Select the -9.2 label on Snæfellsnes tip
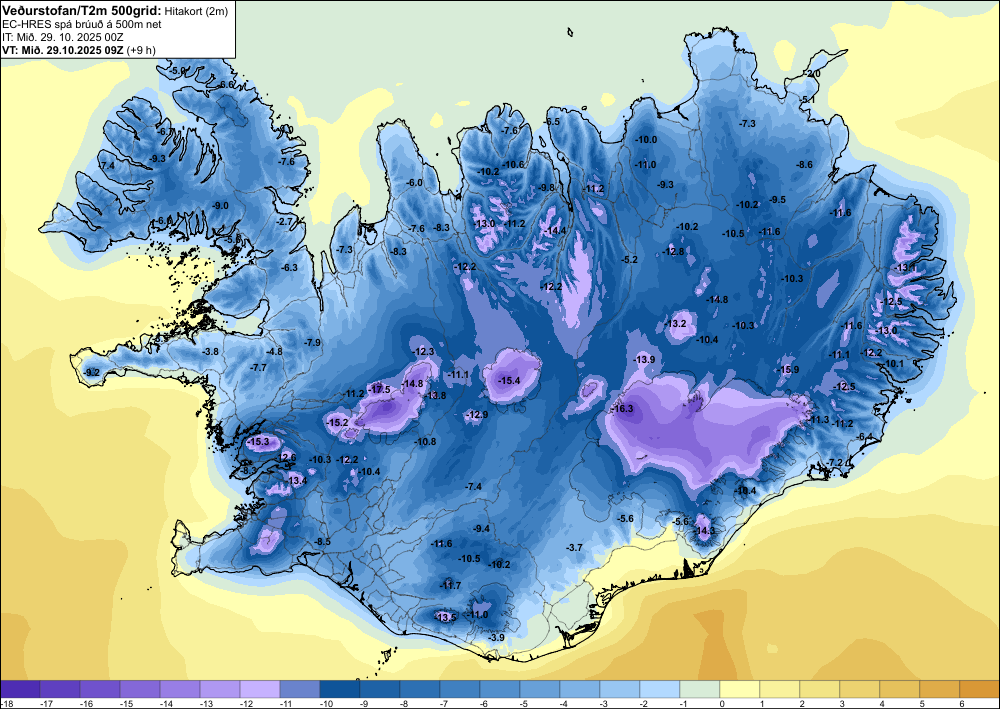The height and width of the screenshot is (709, 1000). (92, 372)
